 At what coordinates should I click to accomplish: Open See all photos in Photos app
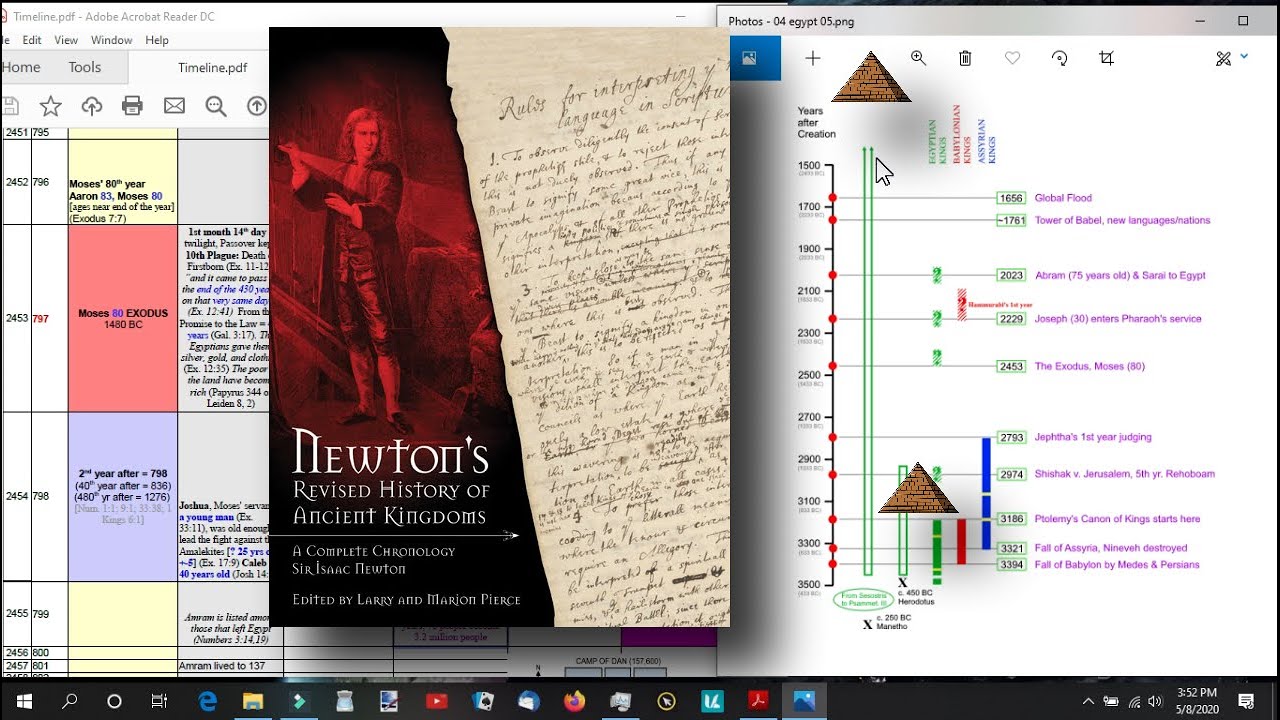tap(748, 58)
